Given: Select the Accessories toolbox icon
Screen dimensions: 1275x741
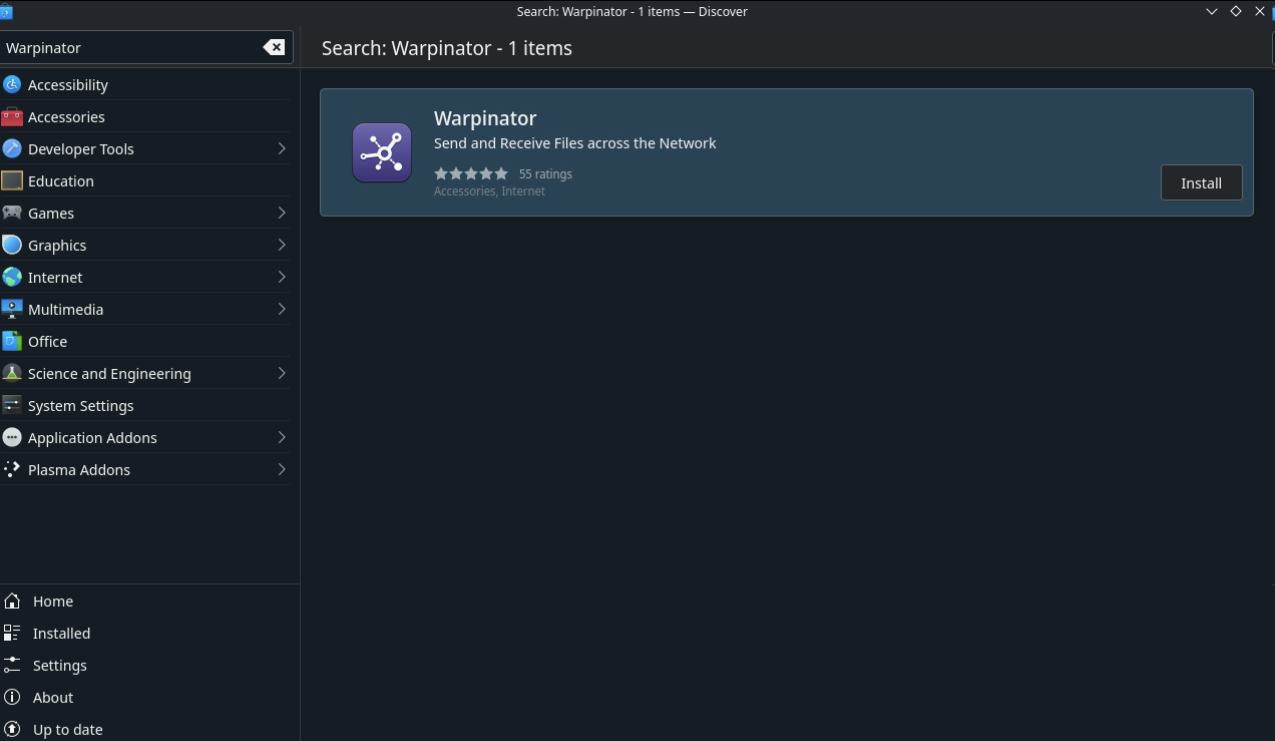Looking at the screenshot, I should [12, 117].
